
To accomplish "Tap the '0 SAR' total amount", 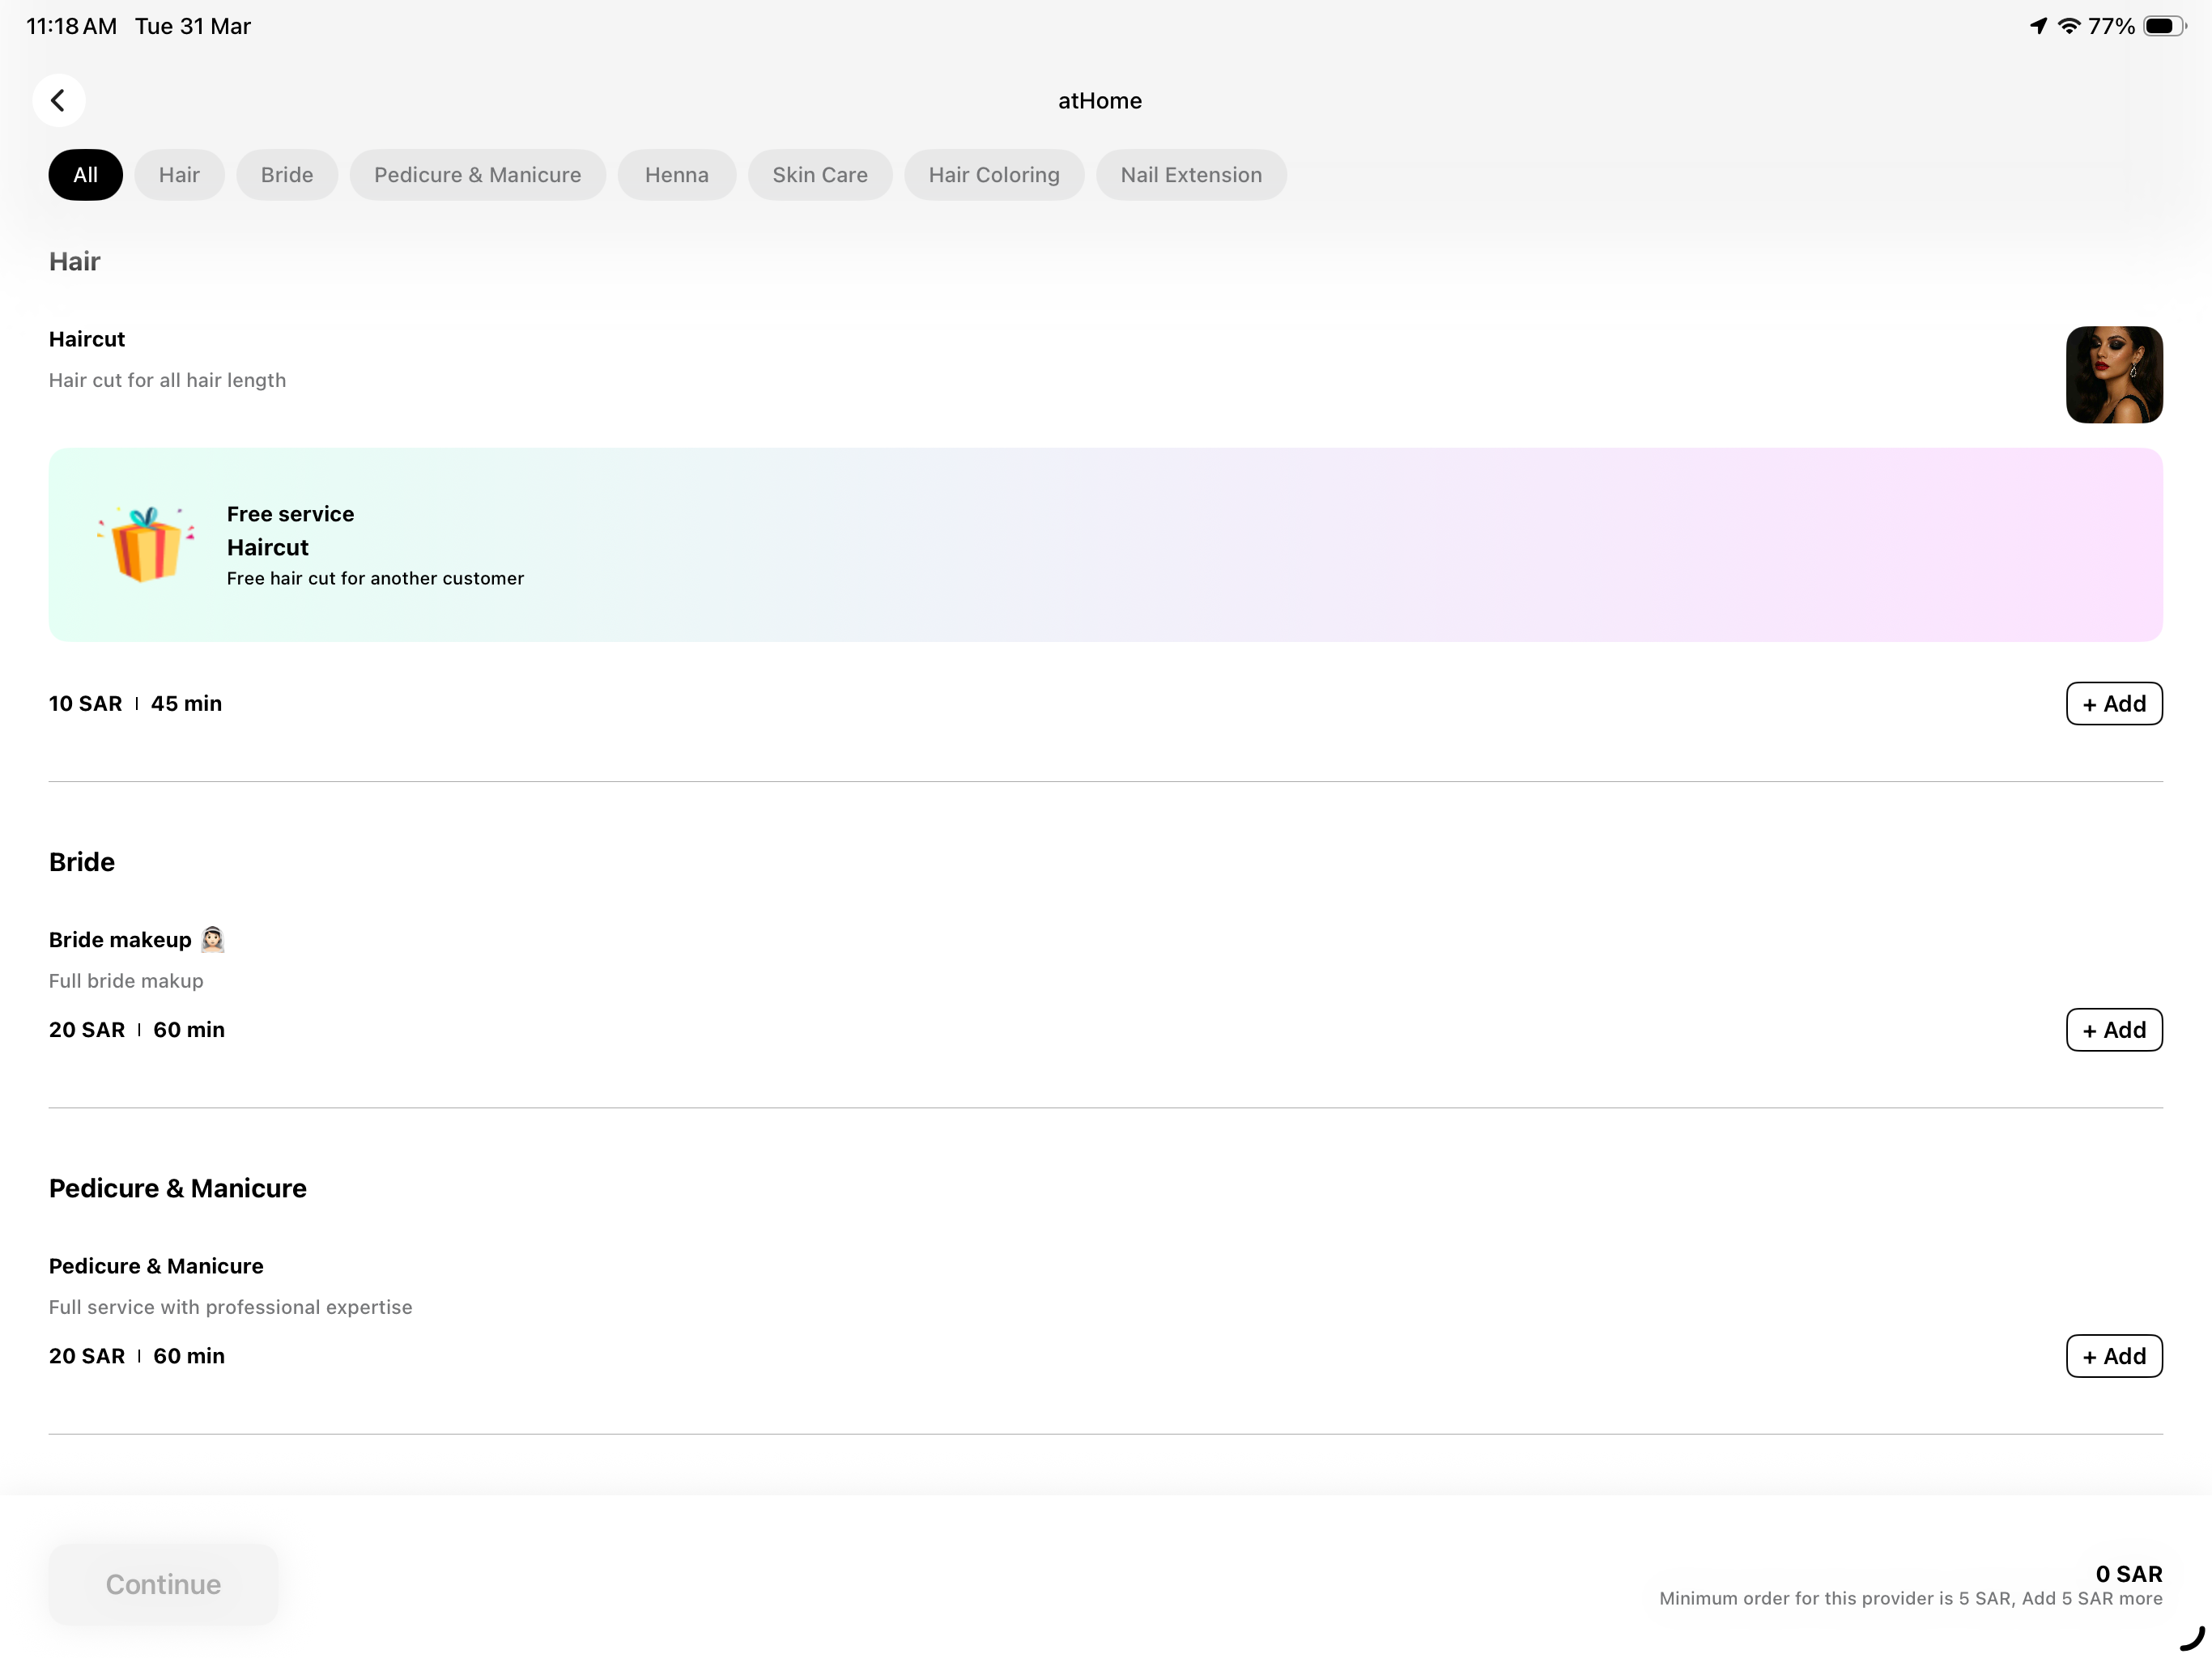I will (x=2129, y=1573).
